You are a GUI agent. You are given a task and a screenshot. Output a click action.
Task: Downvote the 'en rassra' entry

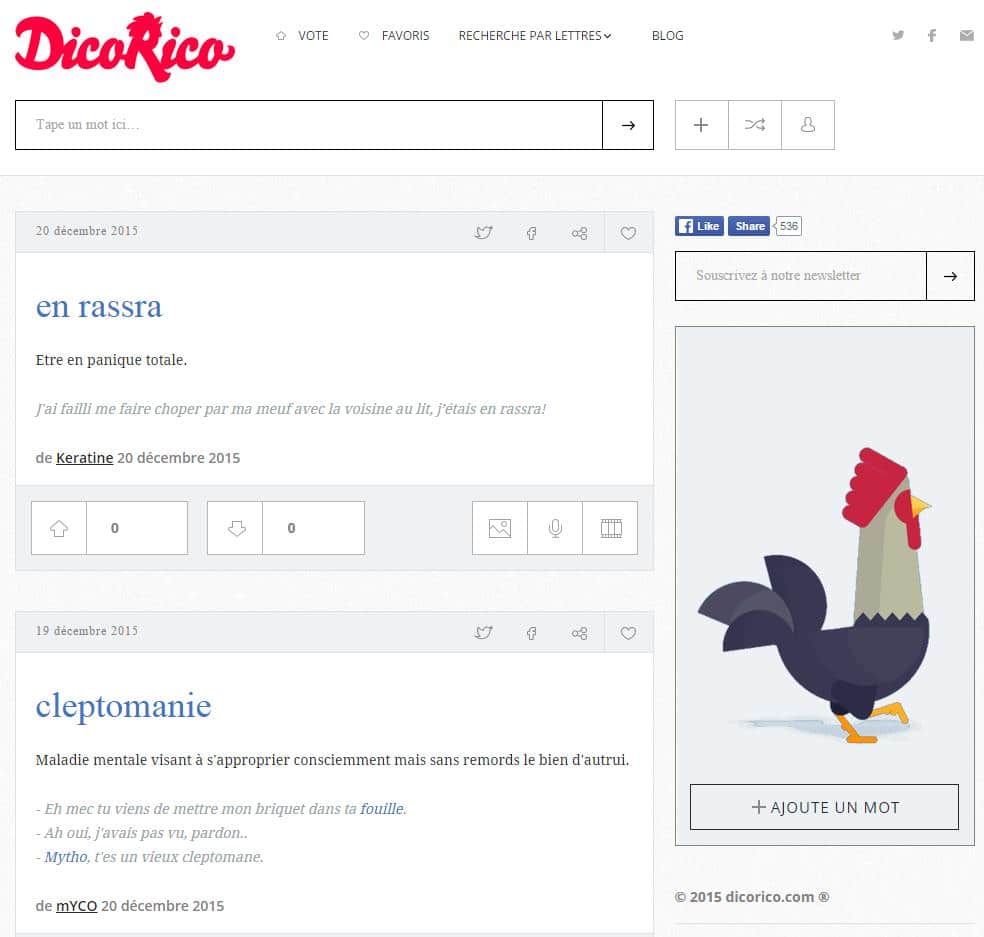click(235, 528)
